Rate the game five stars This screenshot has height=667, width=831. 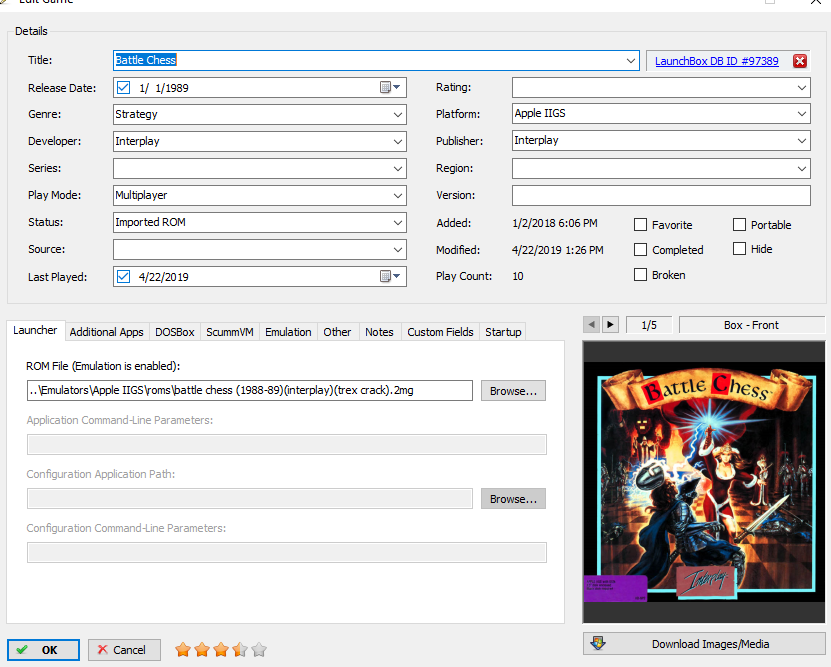pos(259,650)
